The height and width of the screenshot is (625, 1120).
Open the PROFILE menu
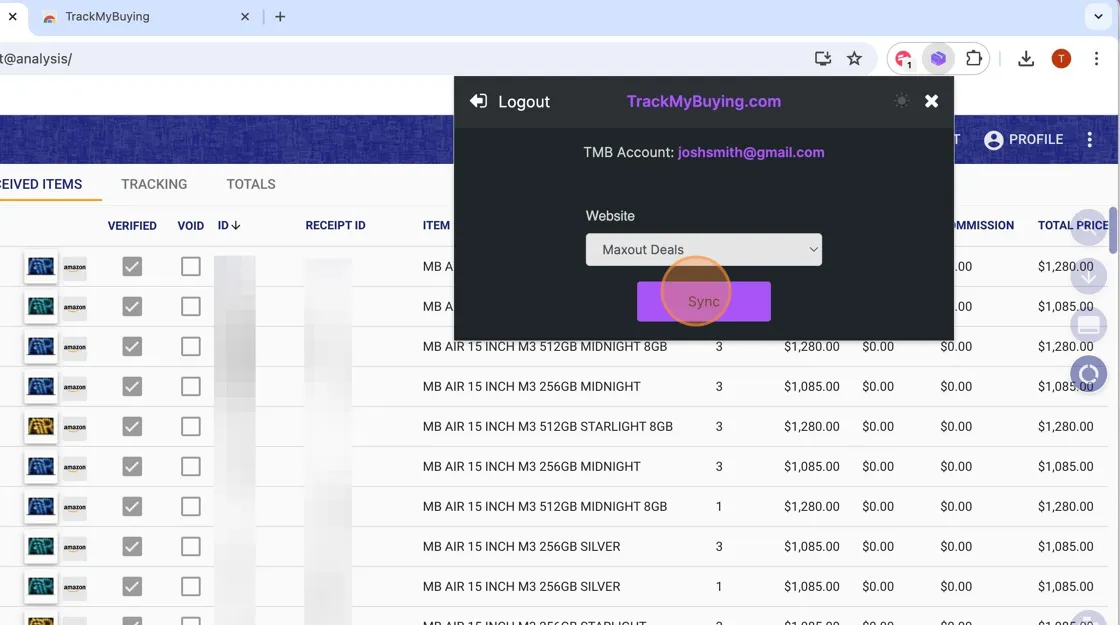click(1024, 139)
